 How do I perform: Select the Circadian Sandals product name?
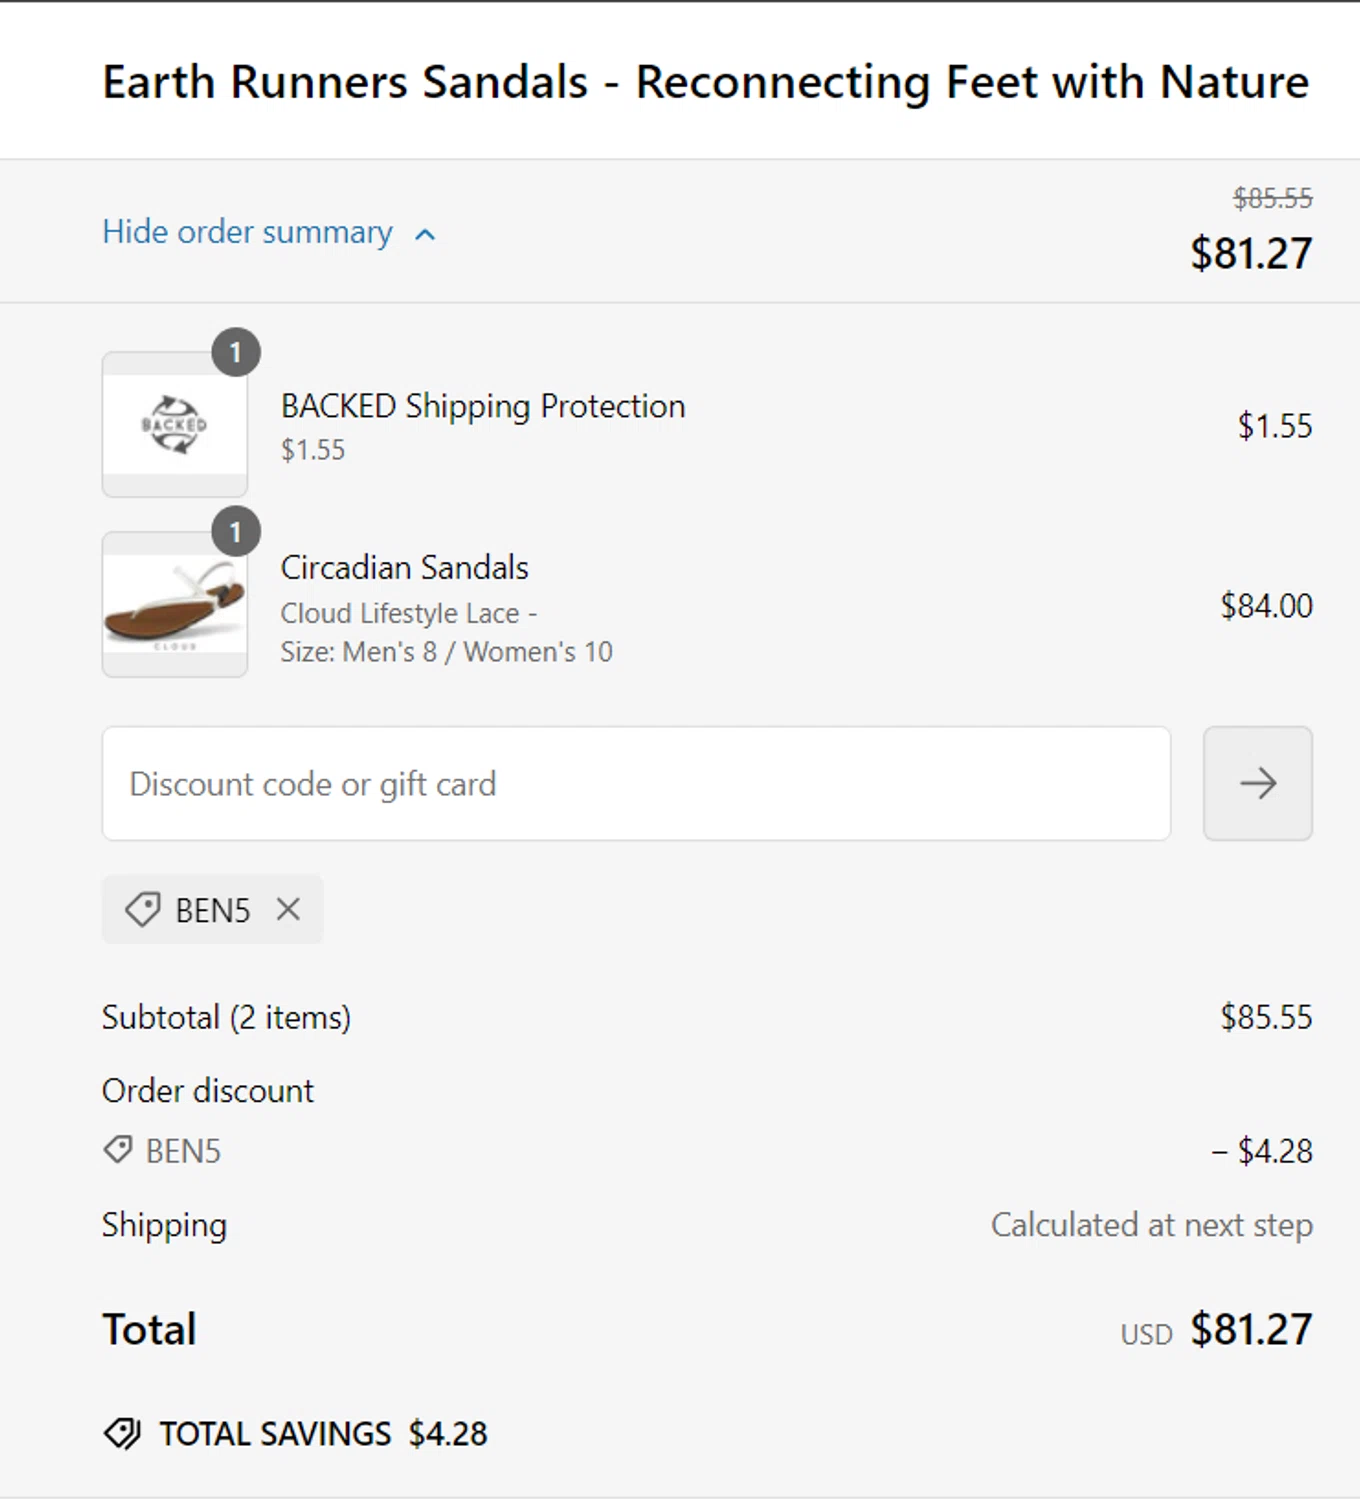tap(404, 567)
